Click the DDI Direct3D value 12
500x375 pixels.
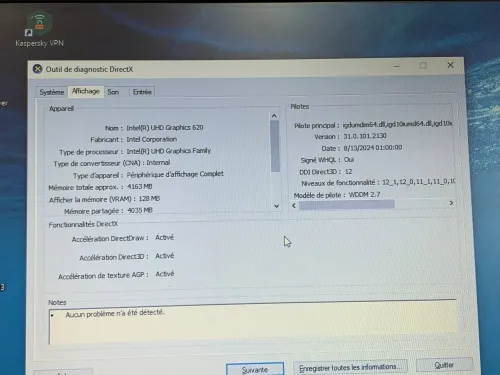coord(349,172)
